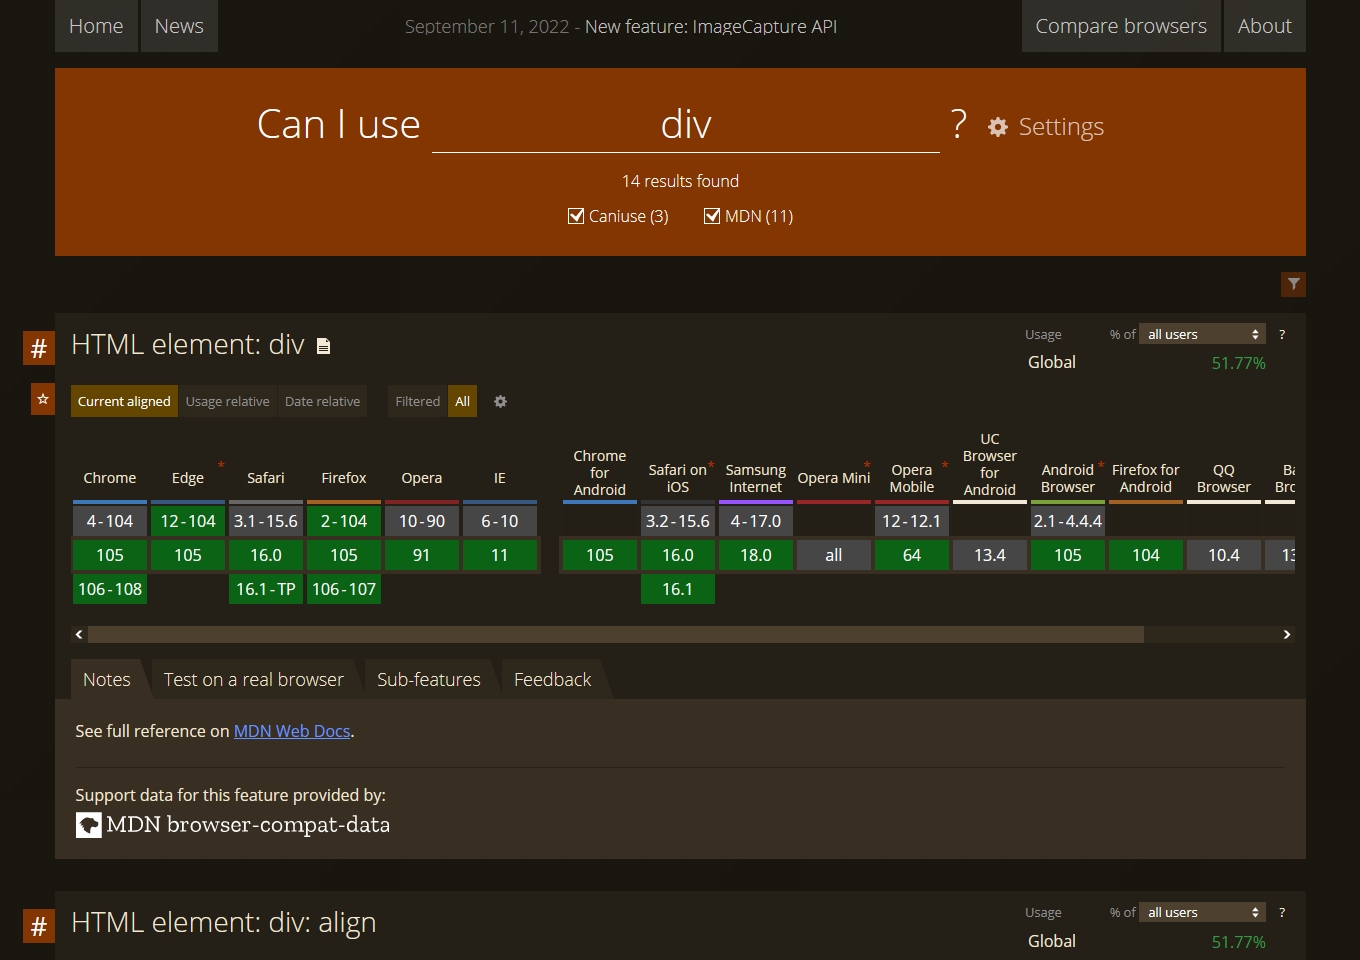This screenshot has height=960, width=1360.
Task: Click scroll right arrow of browser table
Action: [1287, 634]
